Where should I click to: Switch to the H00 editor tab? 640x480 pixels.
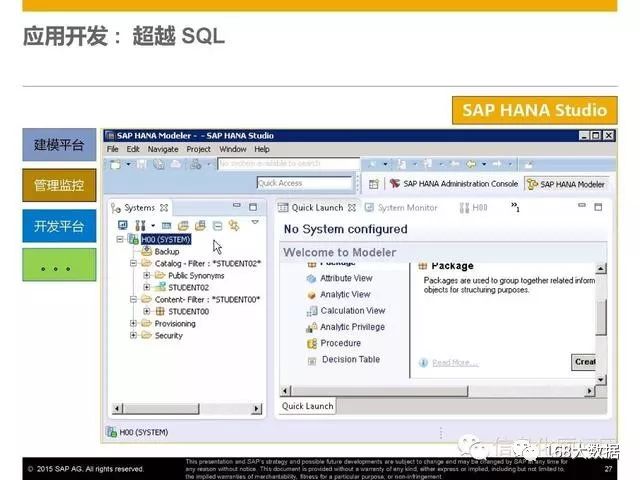473,208
